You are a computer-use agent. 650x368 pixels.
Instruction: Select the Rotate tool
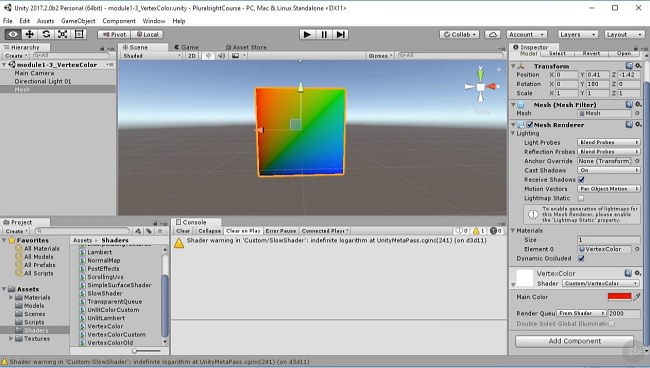tap(46, 34)
